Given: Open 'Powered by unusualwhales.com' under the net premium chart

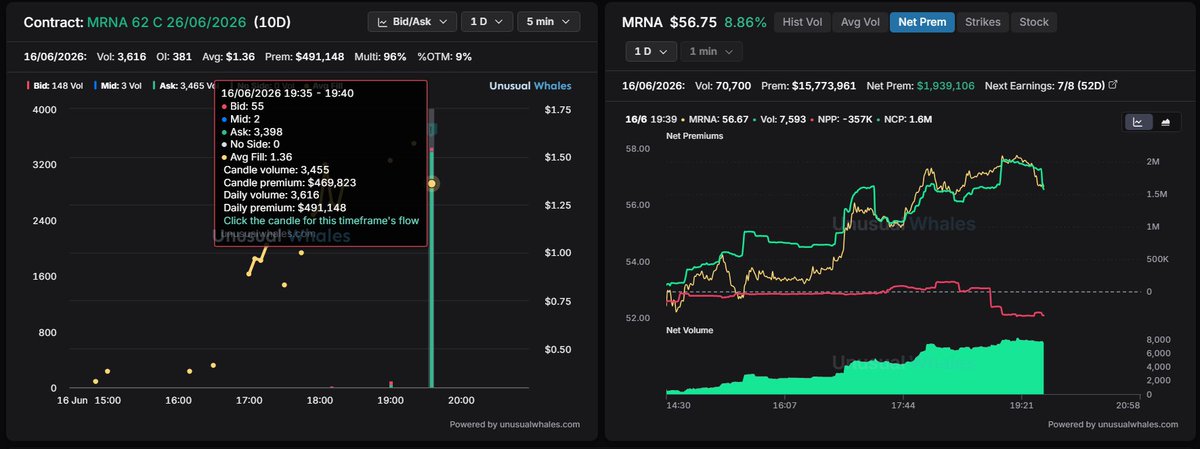Looking at the screenshot, I should click(x=1113, y=424).
